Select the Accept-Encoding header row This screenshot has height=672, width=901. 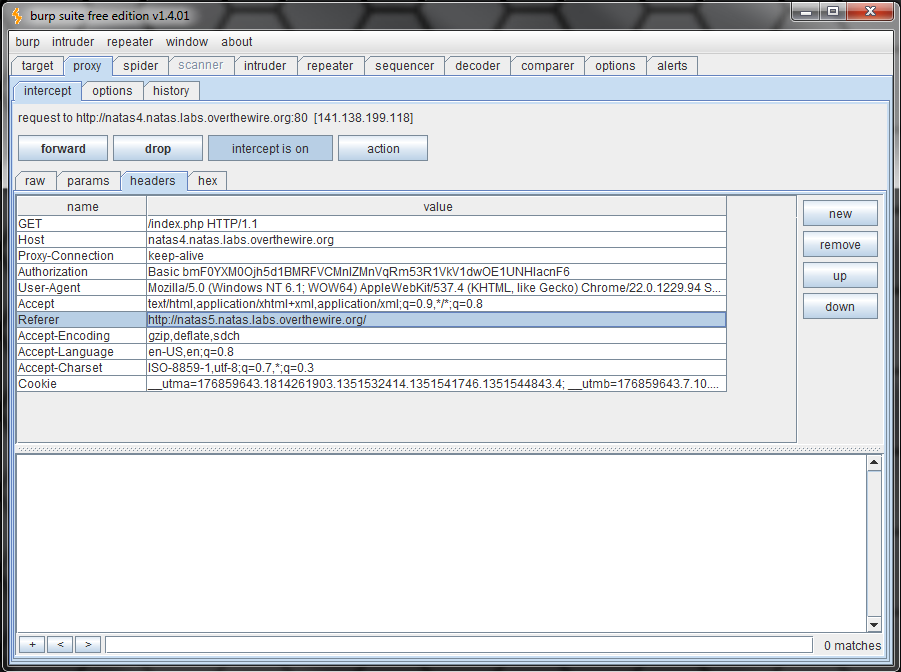(x=82, y=336)
